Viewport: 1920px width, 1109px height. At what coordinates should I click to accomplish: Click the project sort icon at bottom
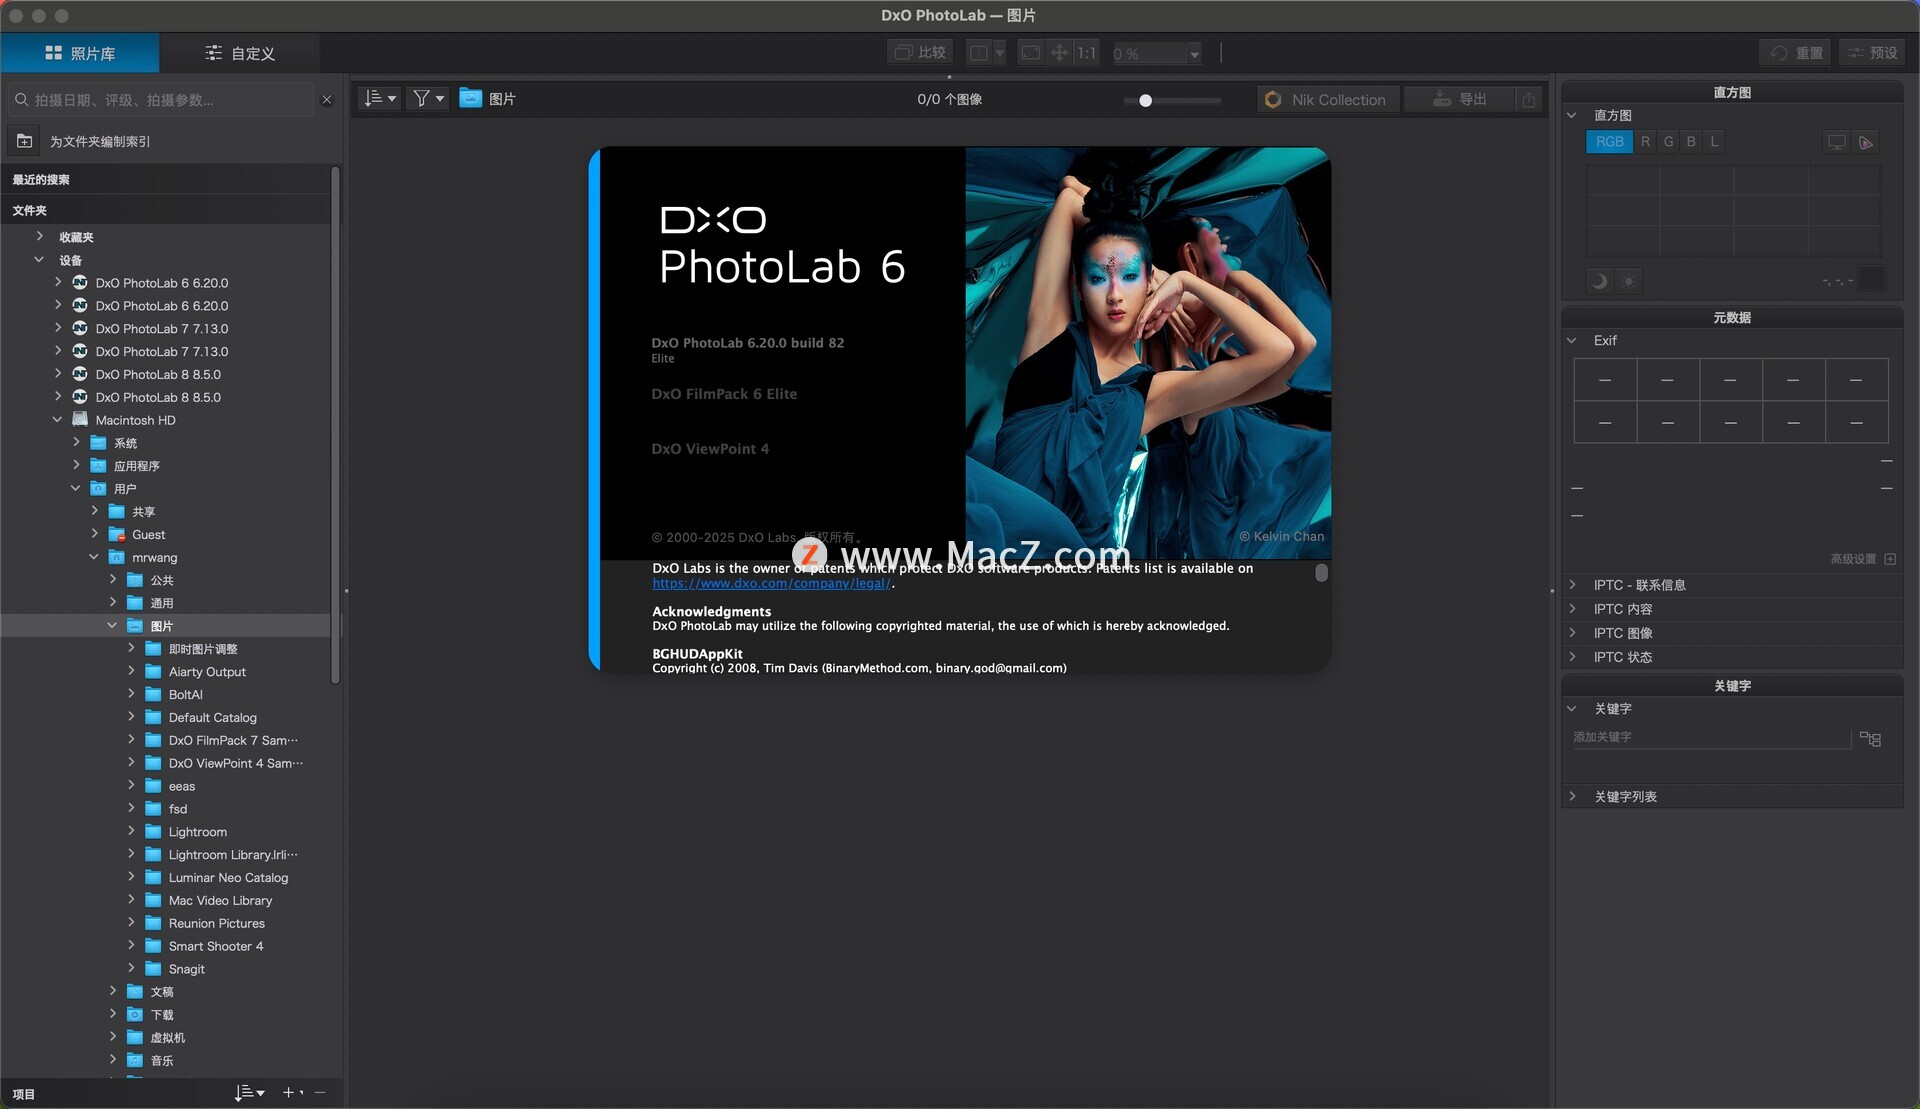pyautogui.click(x=249, y=1093)
